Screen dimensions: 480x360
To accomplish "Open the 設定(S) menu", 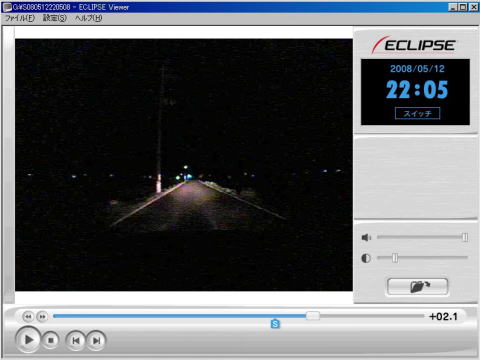I will coord(55,18).
